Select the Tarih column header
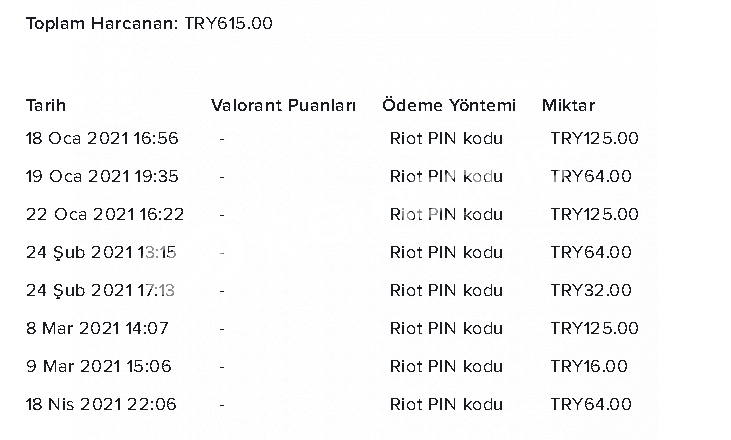The image size is (731, 440). tap(46, 105)
